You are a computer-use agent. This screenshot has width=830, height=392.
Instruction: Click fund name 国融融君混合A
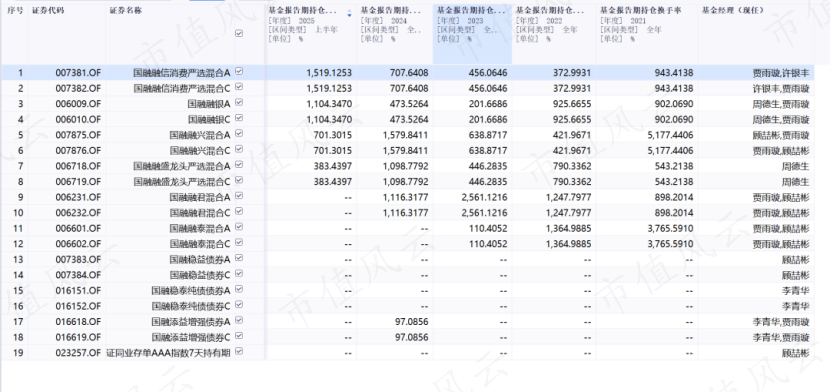coord(200,197)
